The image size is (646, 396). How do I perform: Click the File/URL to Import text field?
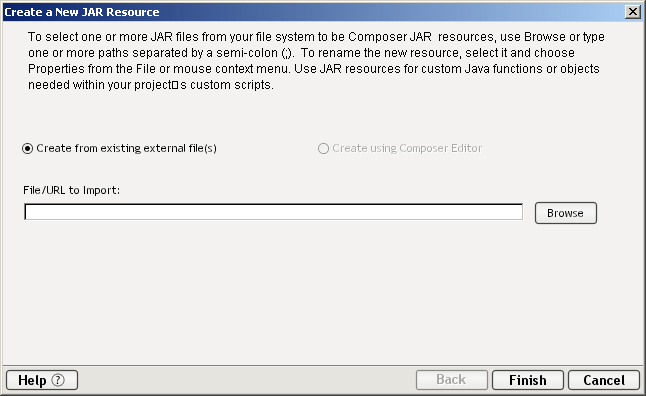point(274,212)
